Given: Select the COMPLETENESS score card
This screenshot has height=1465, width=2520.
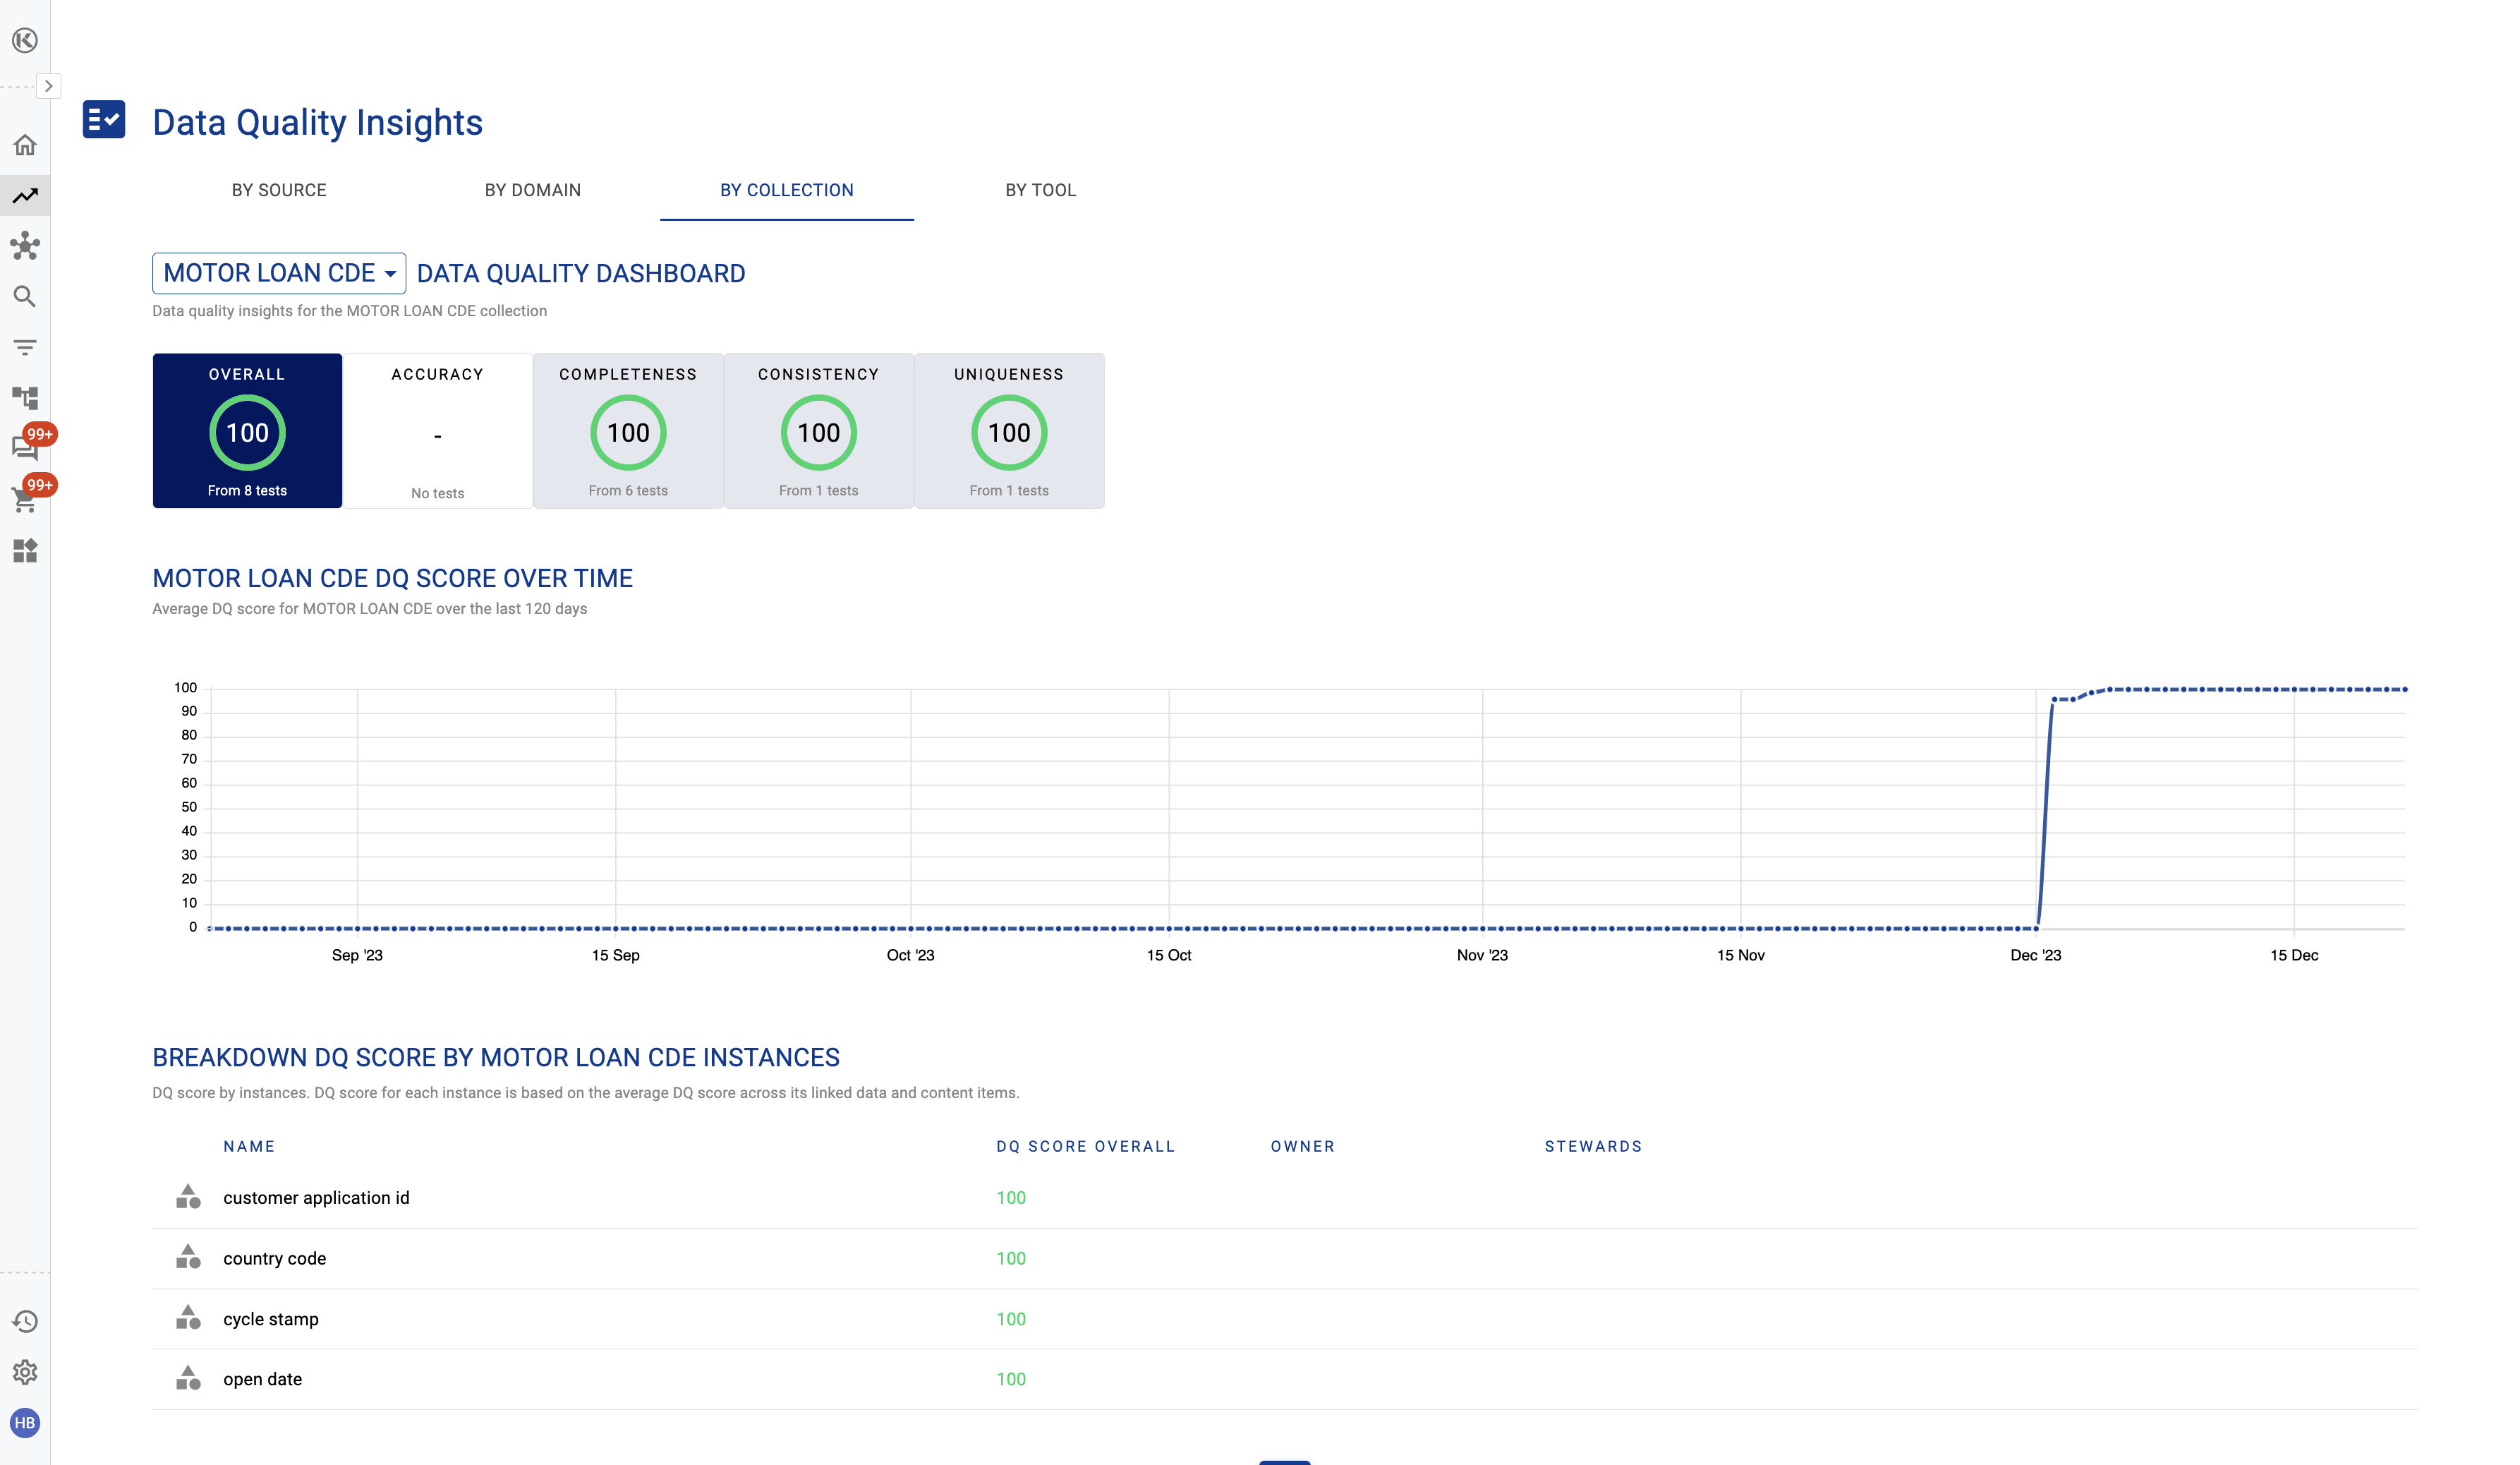Looking at the screenshot, I should [628, 431].
